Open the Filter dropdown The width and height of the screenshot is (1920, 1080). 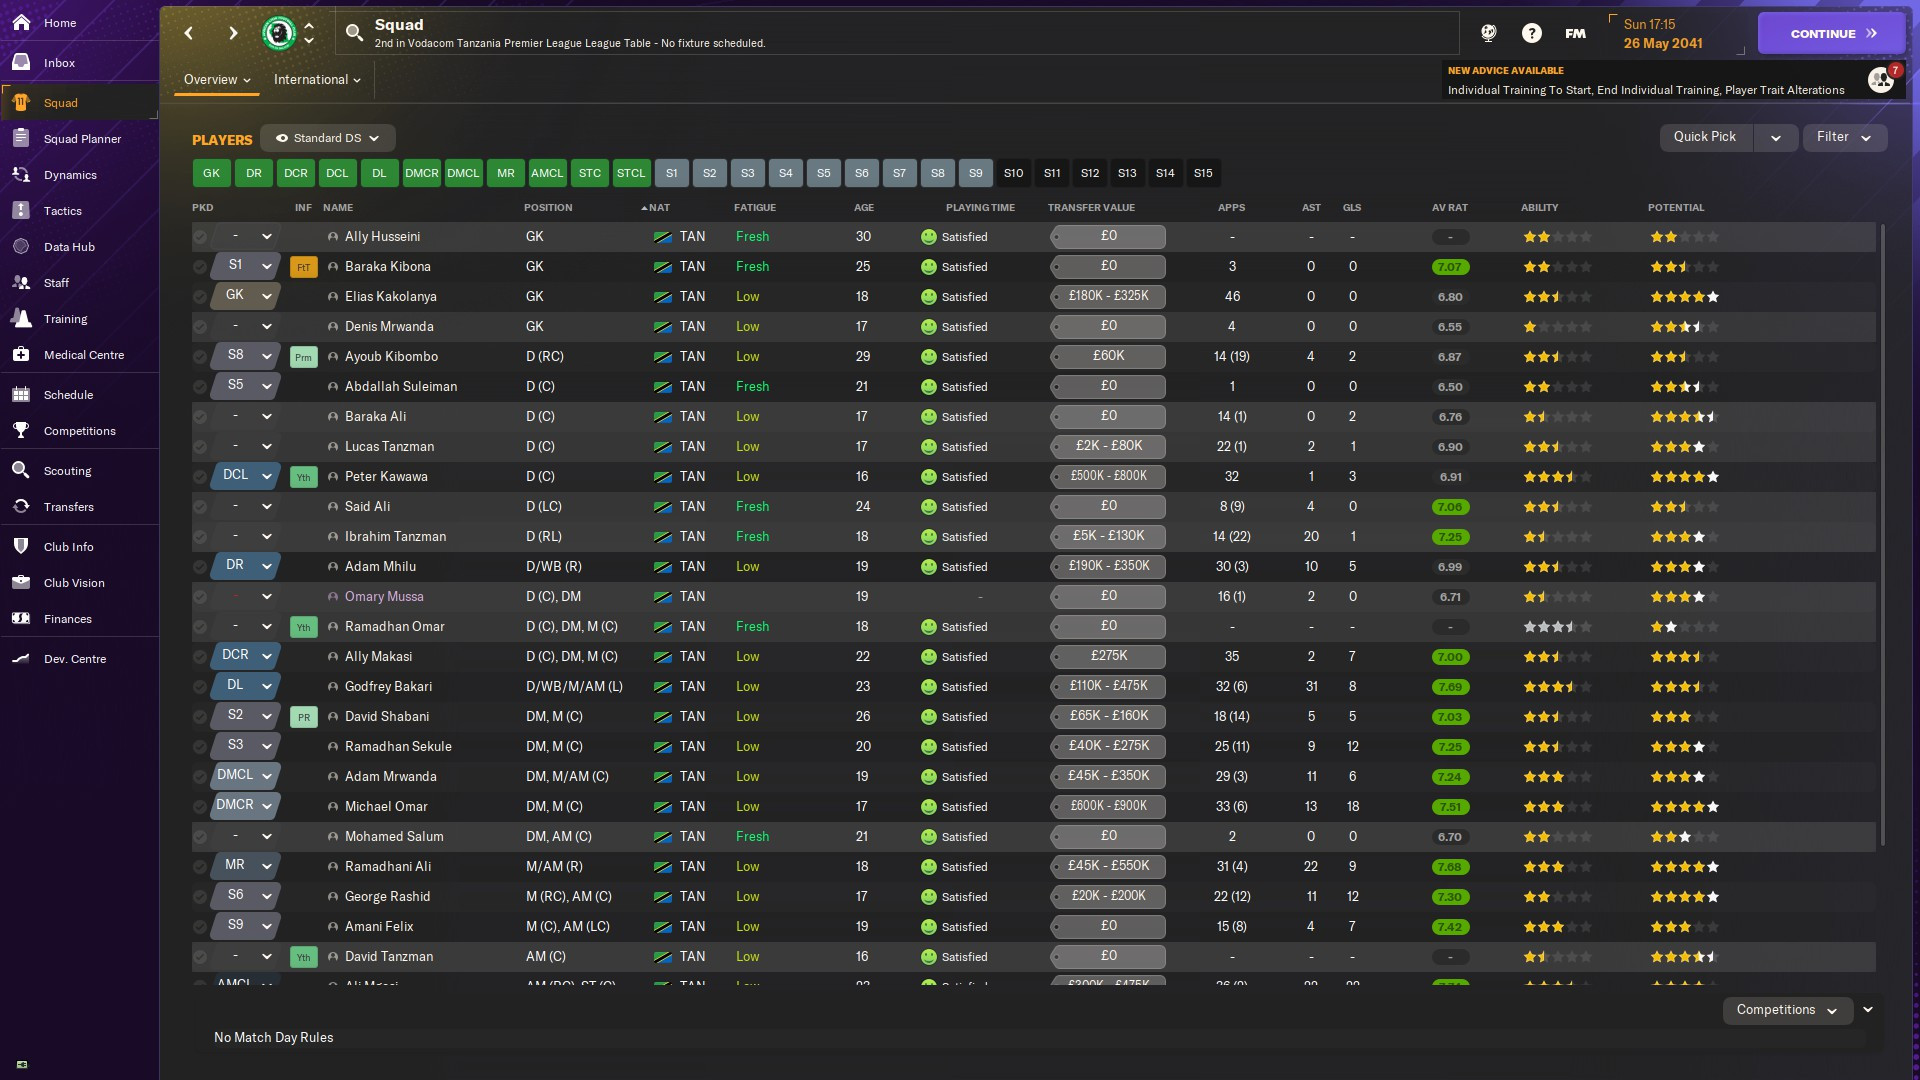pos(1844,137)
